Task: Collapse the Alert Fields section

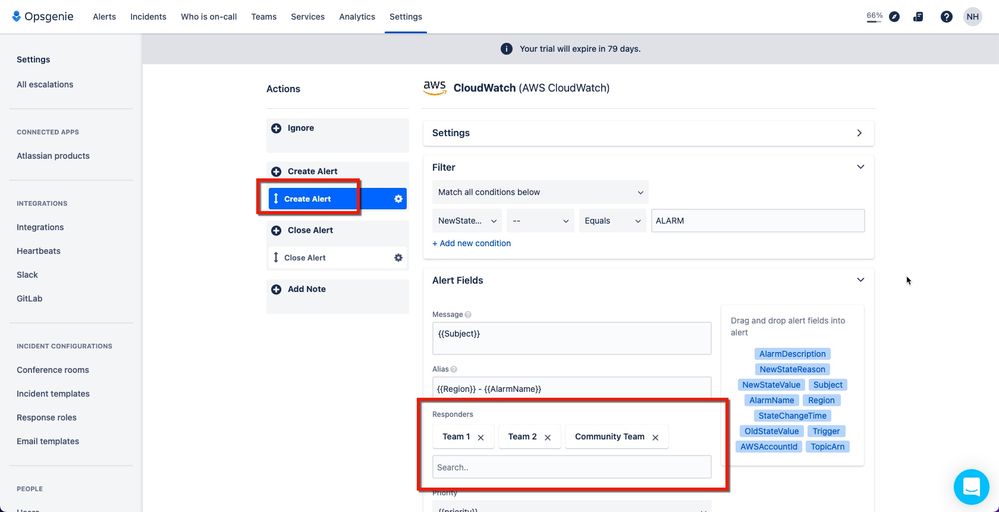Action: pyautogui.click(x=860, y=280)
